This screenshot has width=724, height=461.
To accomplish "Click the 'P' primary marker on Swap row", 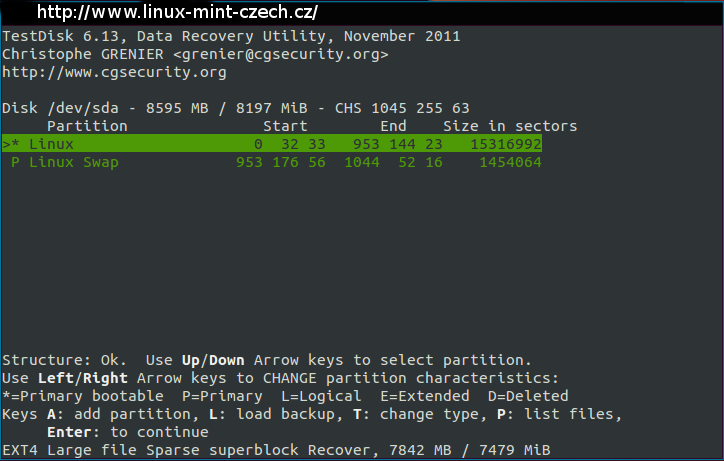I will 15,162.
